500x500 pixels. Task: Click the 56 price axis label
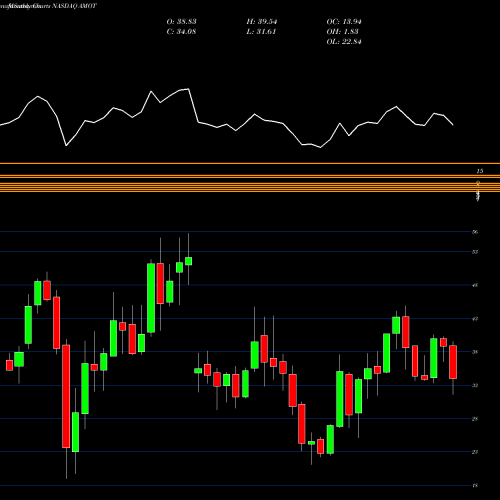click(475, 232)
